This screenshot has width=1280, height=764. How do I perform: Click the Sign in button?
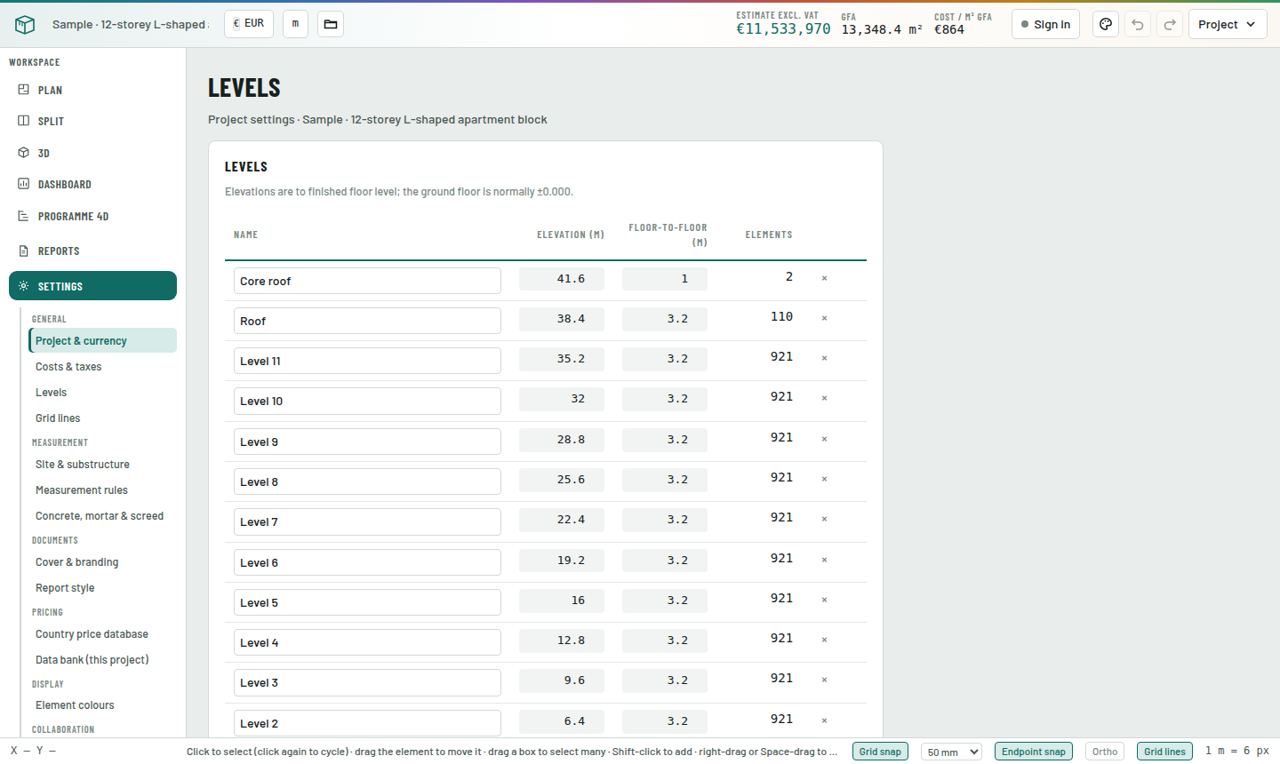[x=1045, y=24]
